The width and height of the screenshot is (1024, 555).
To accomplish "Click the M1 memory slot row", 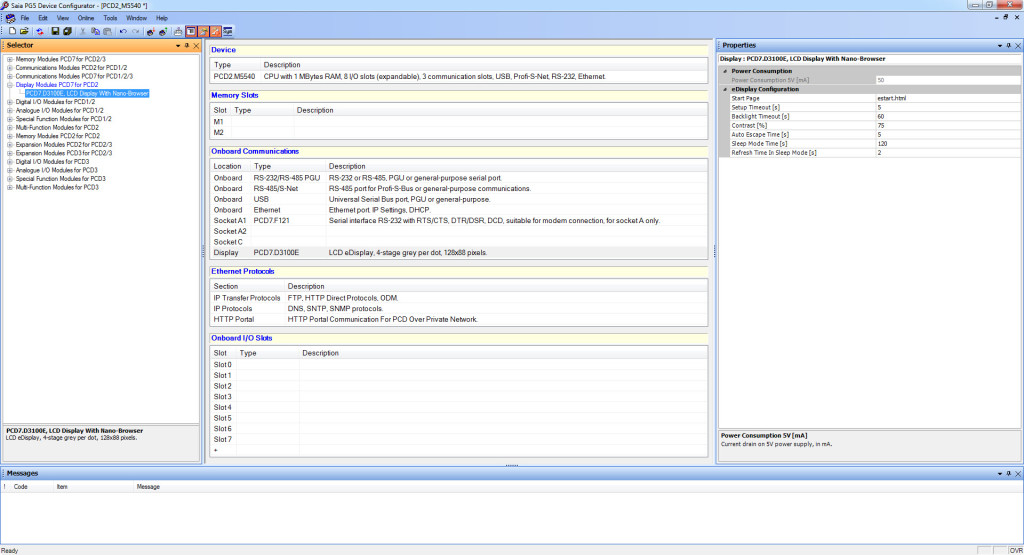I will [x=458, y=122].
